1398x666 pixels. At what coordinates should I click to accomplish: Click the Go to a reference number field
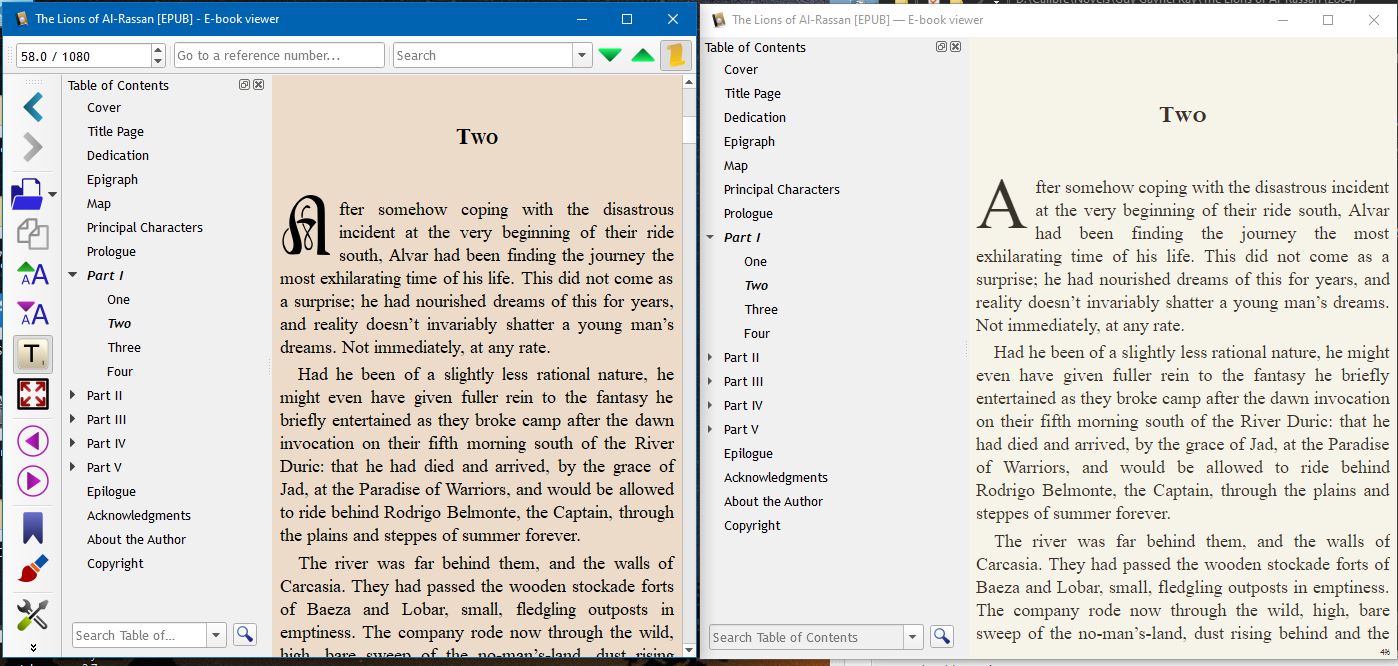click(279, 56)
